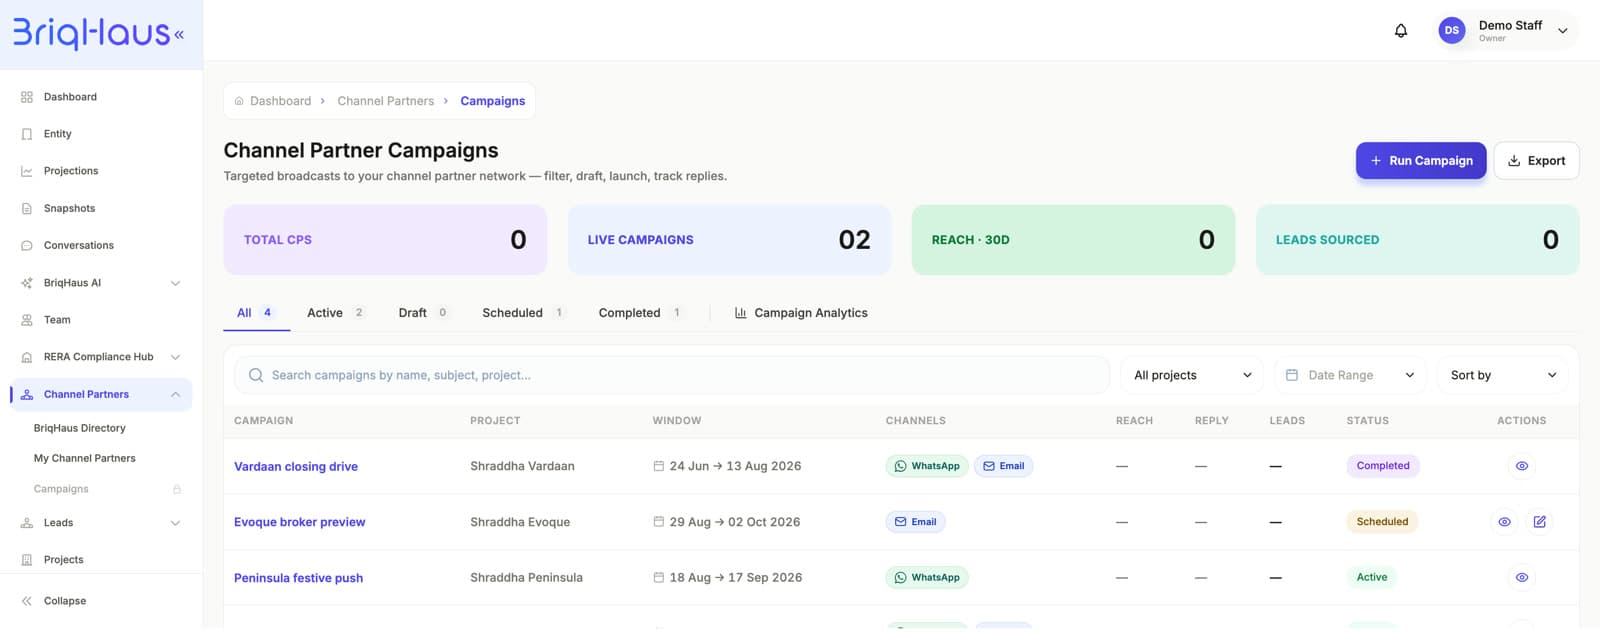Click Evoque row Email channel chip

point(915,522)
